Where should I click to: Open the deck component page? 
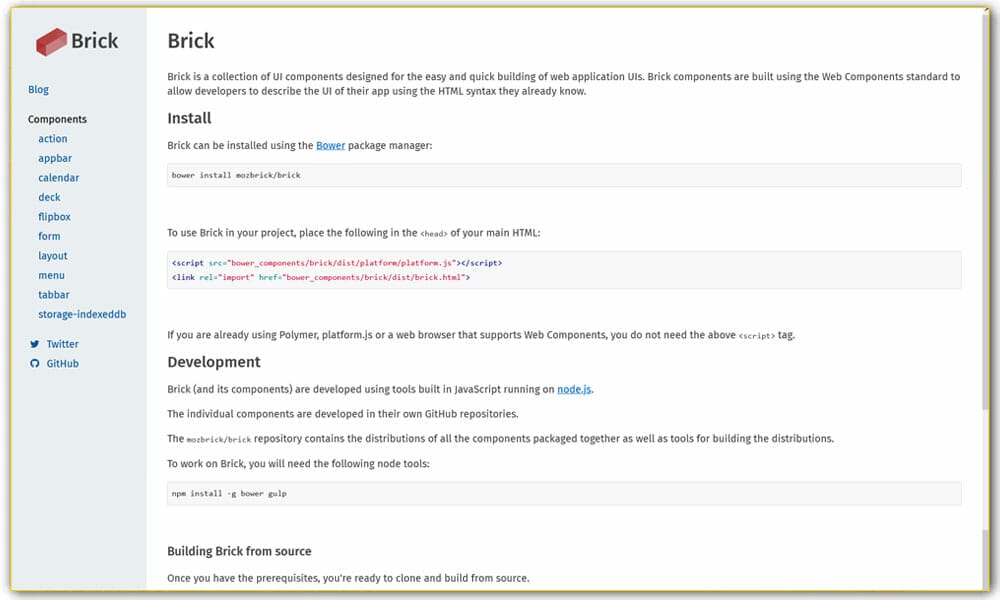tap(49, 197)
